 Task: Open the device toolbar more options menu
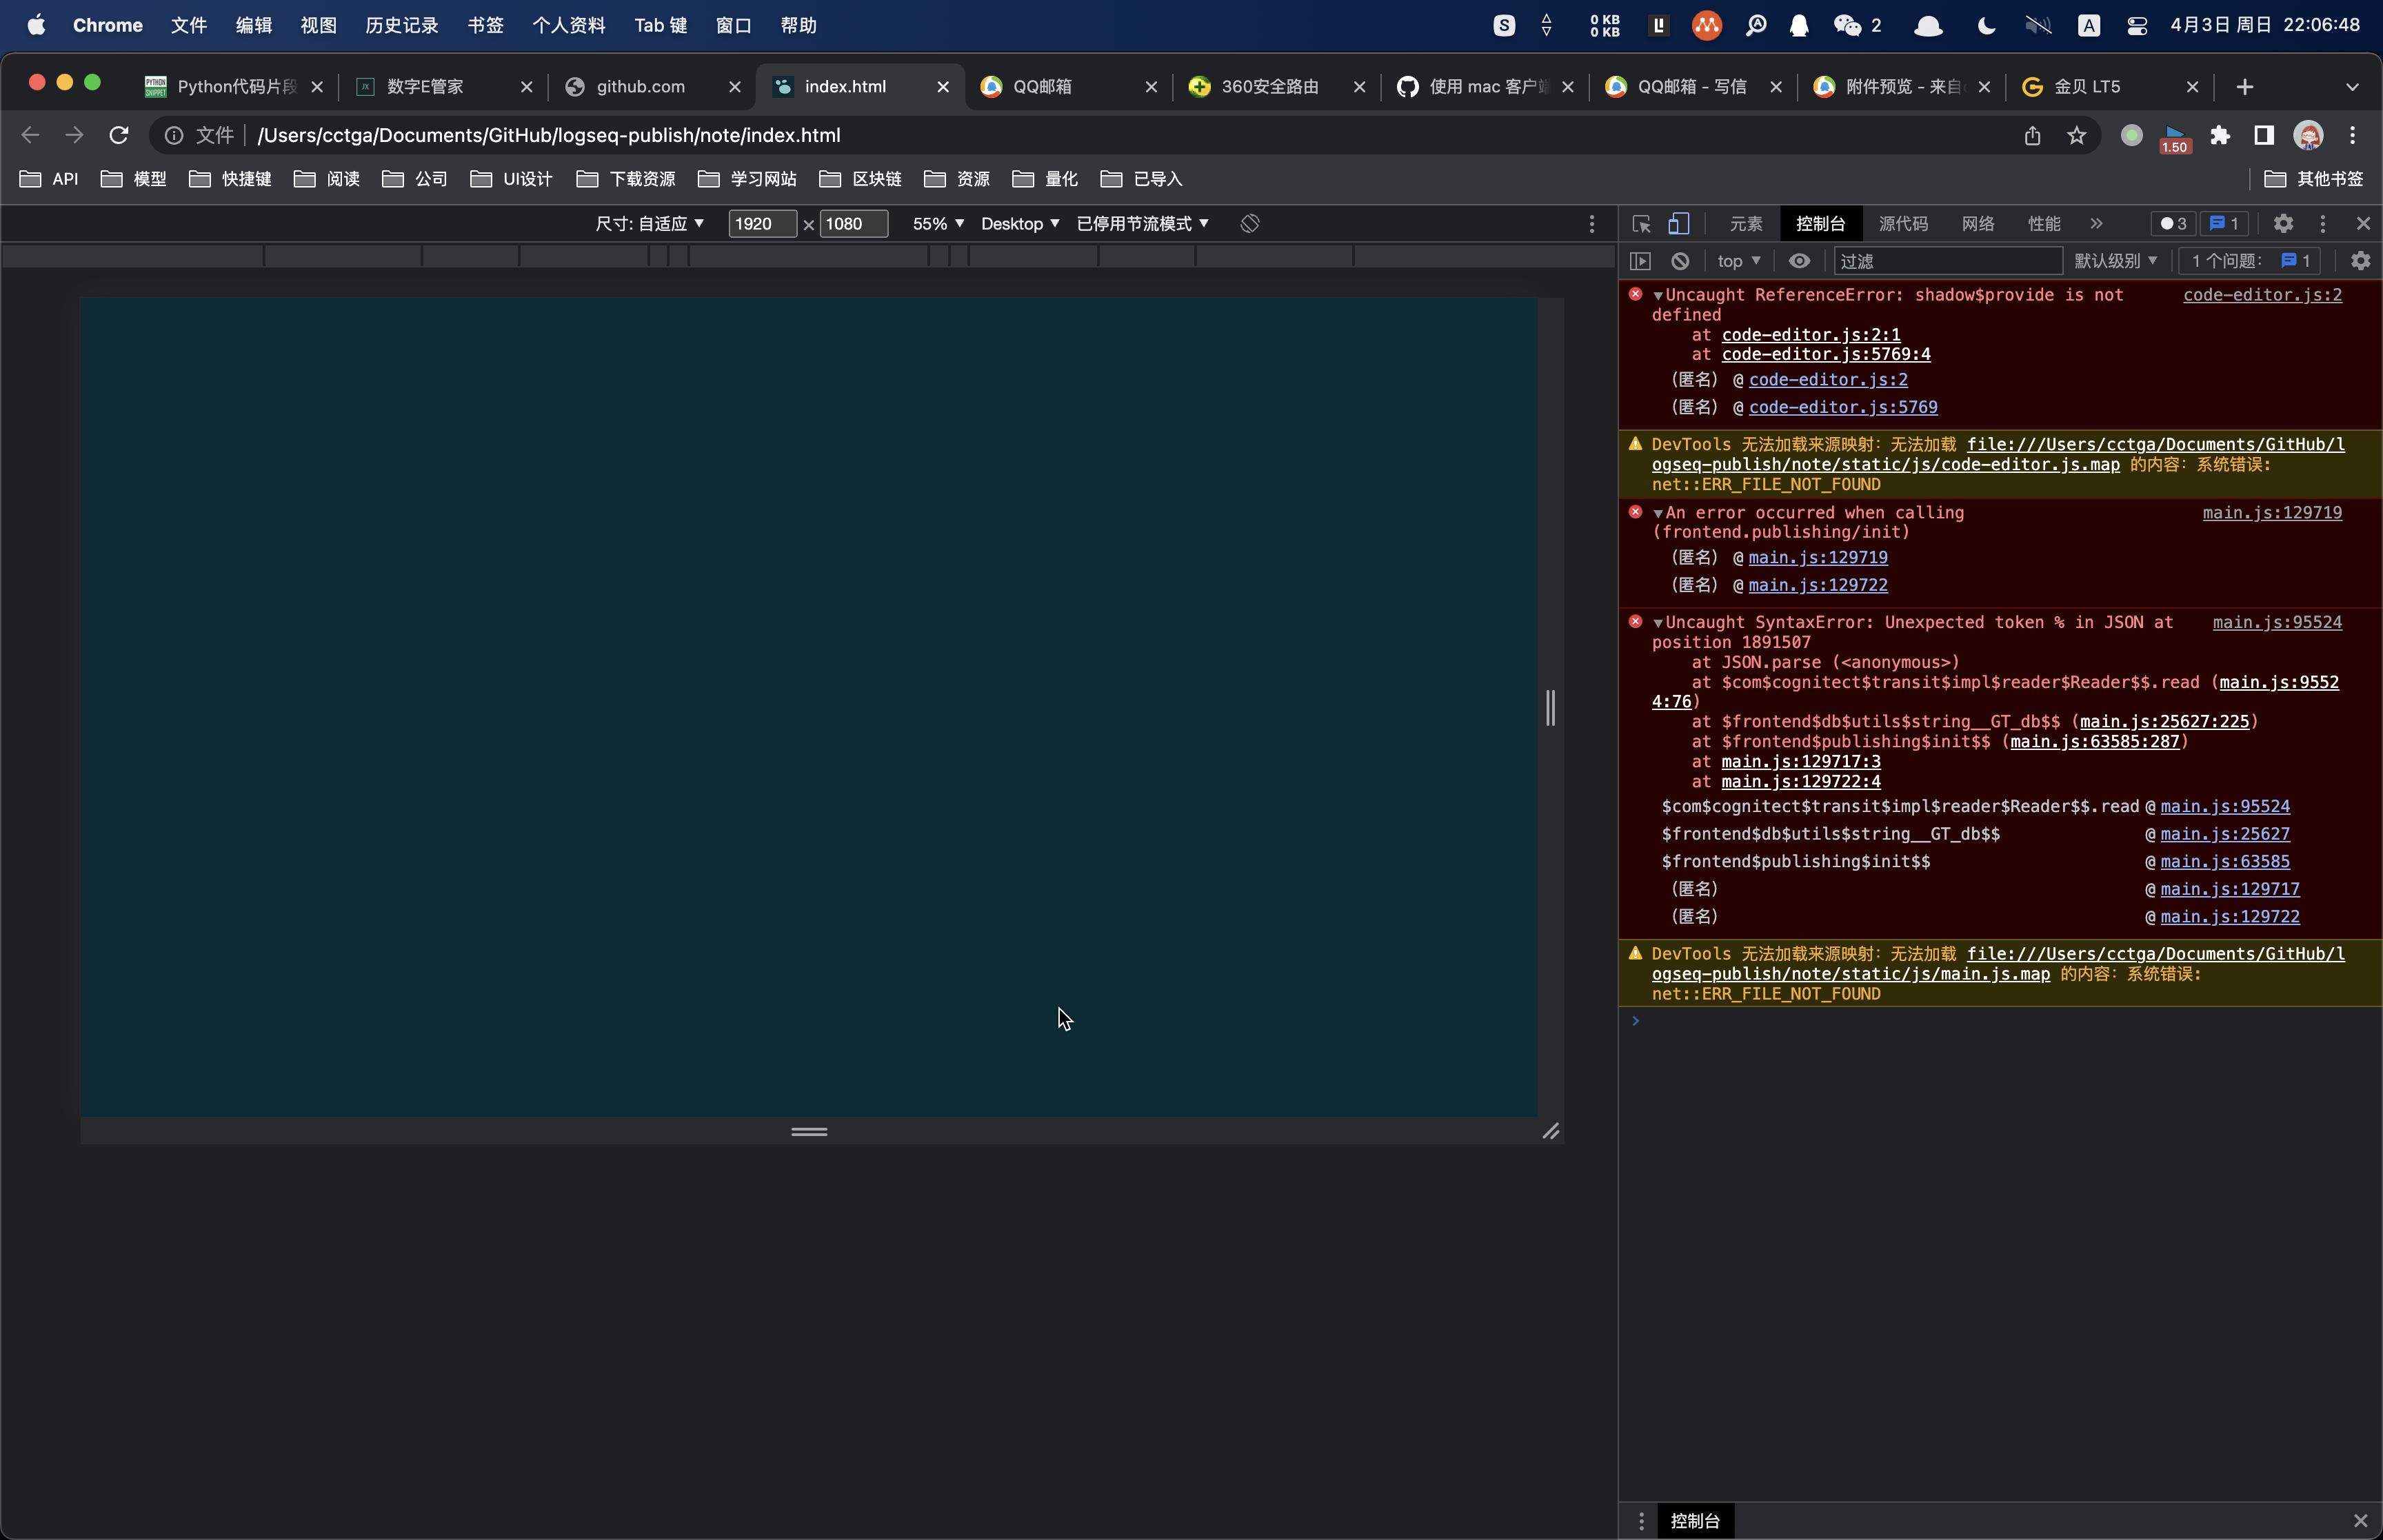pos(1591,224)
